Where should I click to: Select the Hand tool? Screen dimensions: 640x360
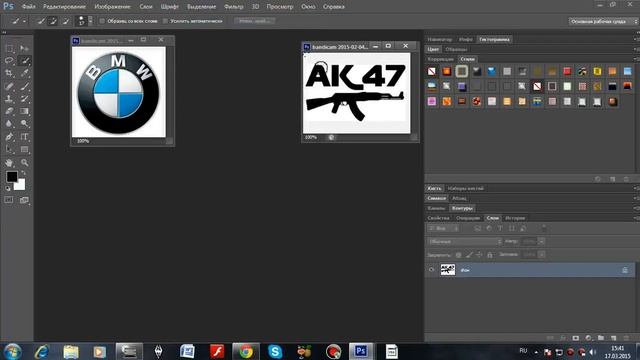pyautogui.click(x=9, y=162)
